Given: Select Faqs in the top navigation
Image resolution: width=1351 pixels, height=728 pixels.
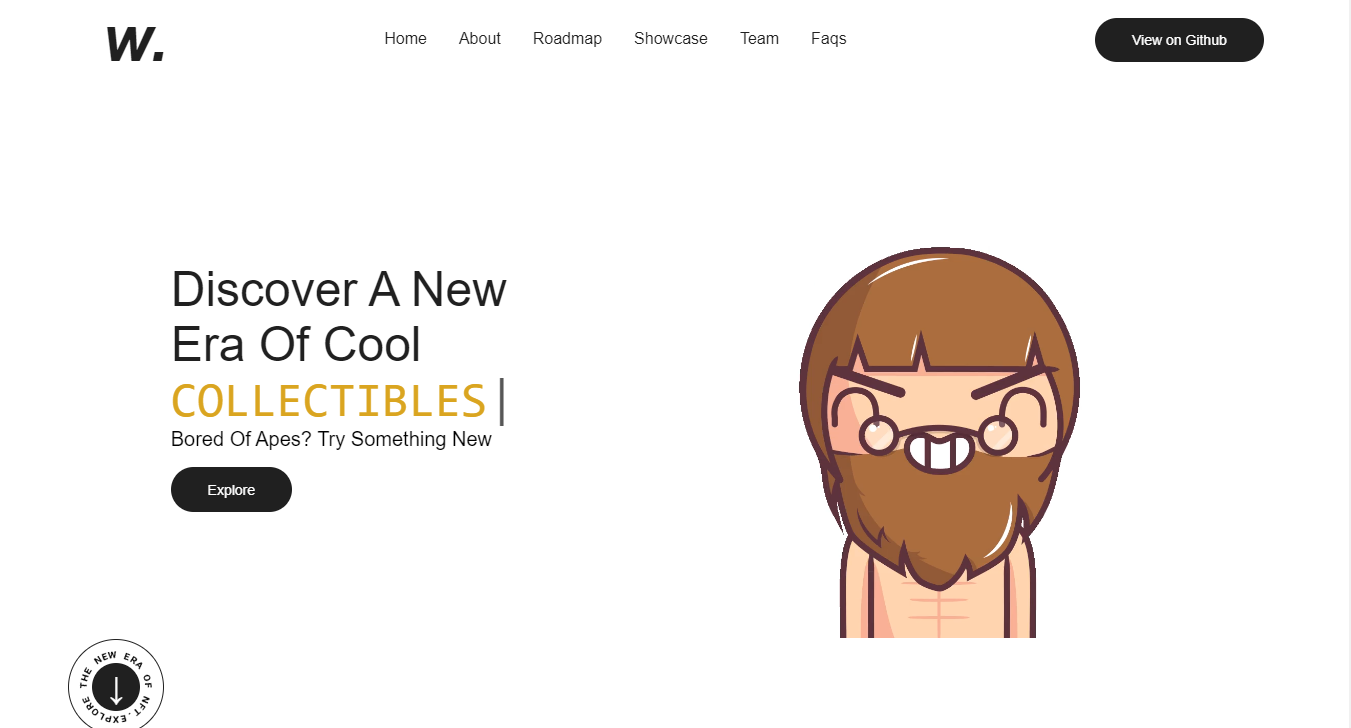Looking at the screenshot, I should [829, 39].
